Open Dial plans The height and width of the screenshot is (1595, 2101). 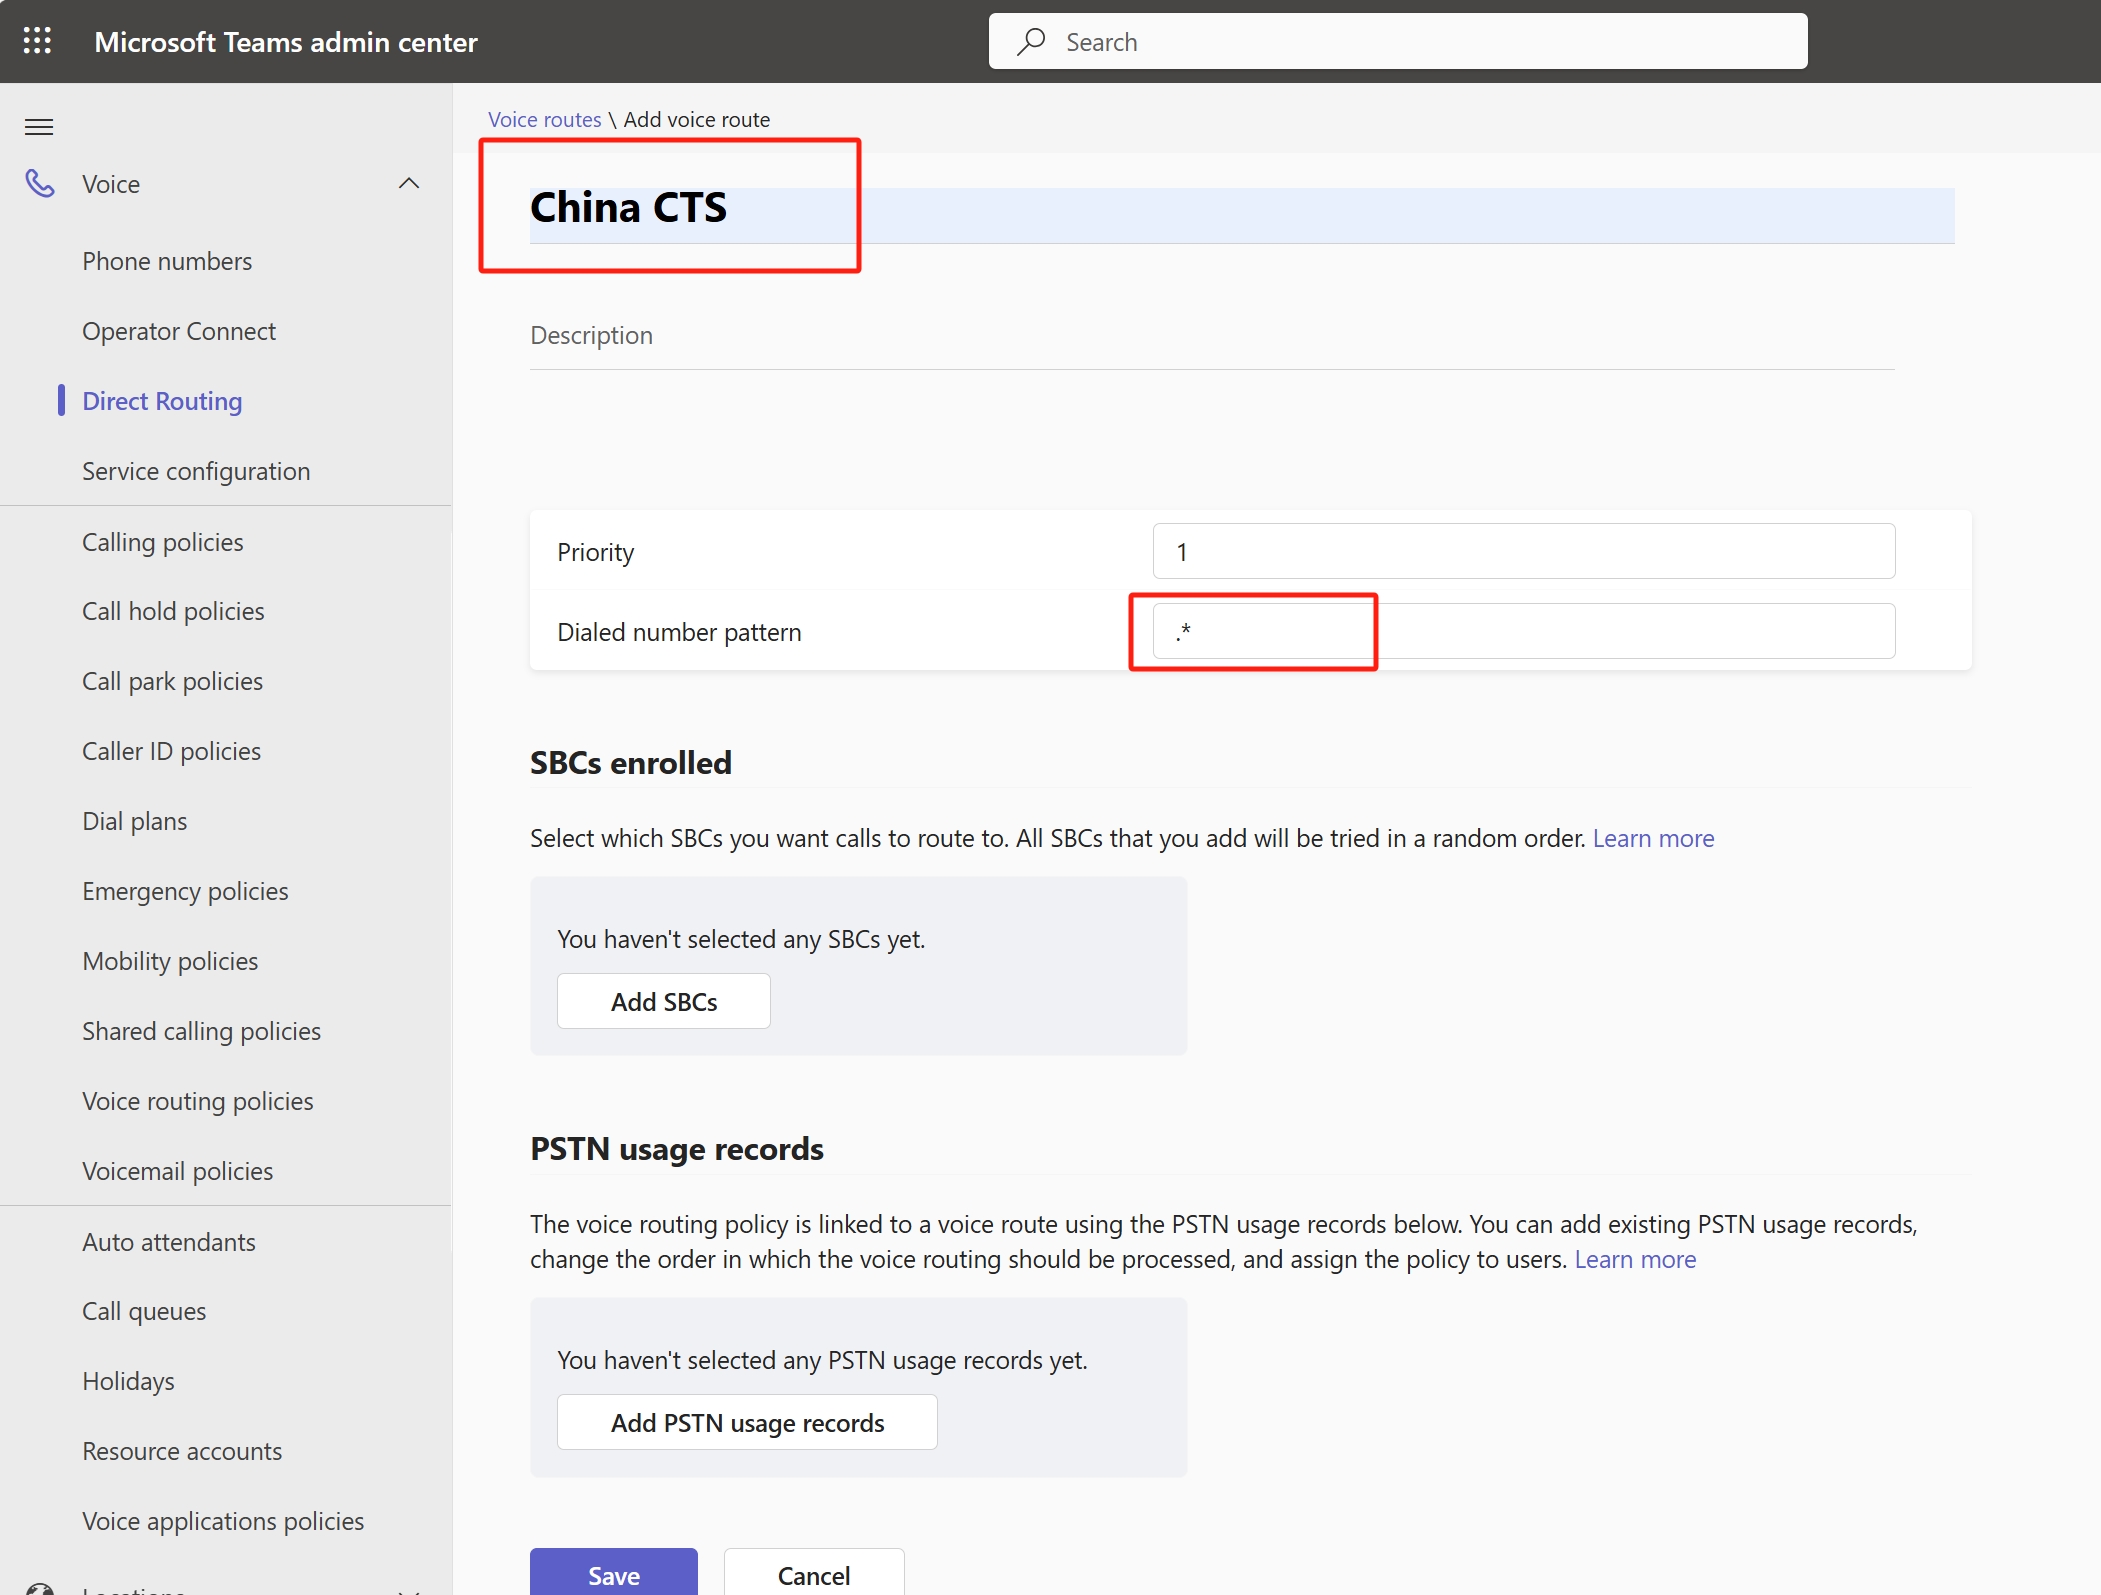135,821
